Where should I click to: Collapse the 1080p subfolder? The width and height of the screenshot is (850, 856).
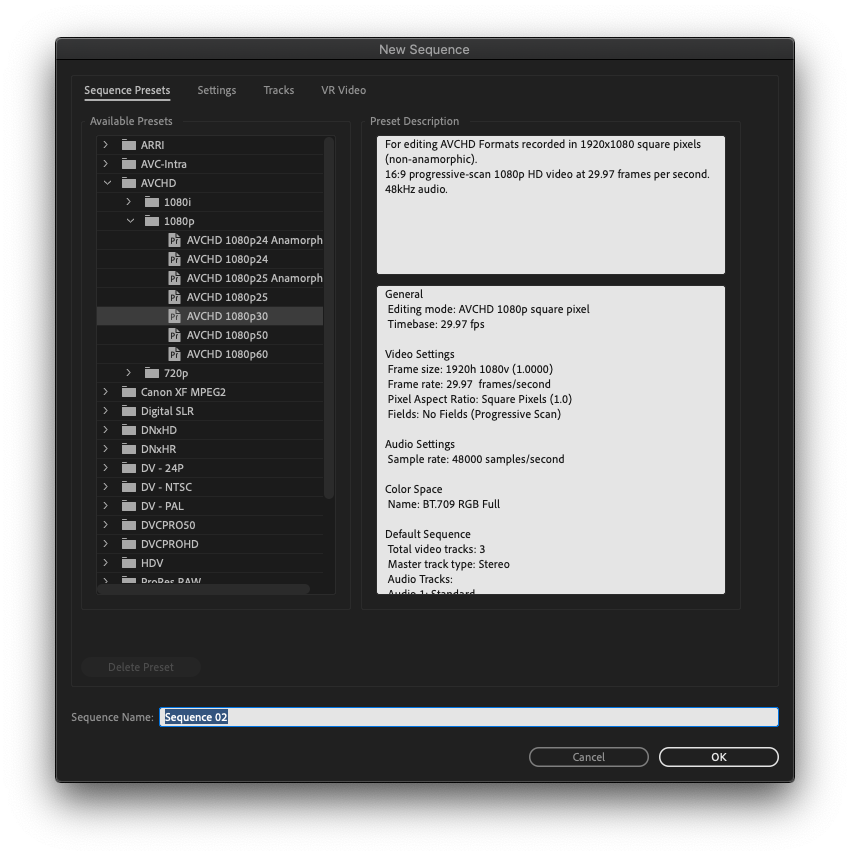tap(129, 221)
